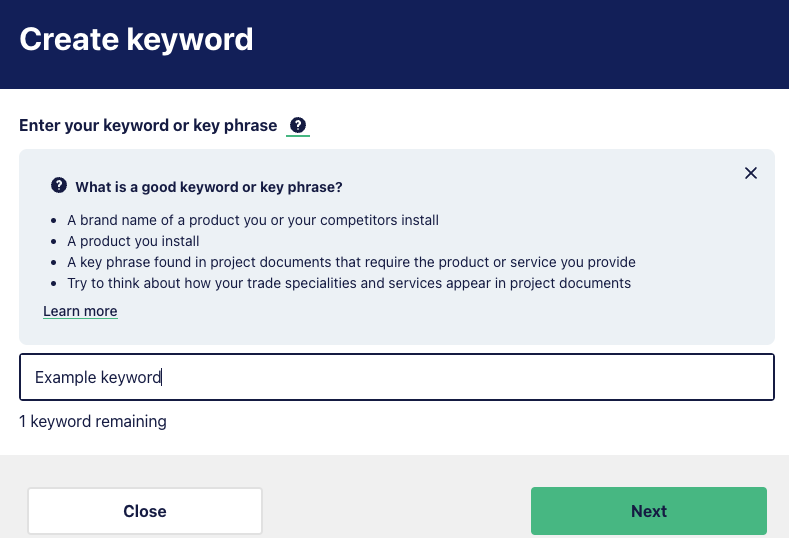The width and height of the screenshot is (789, 538).
Task: Click the question mark icon in the tip box
Action: (x=59, y=185)
